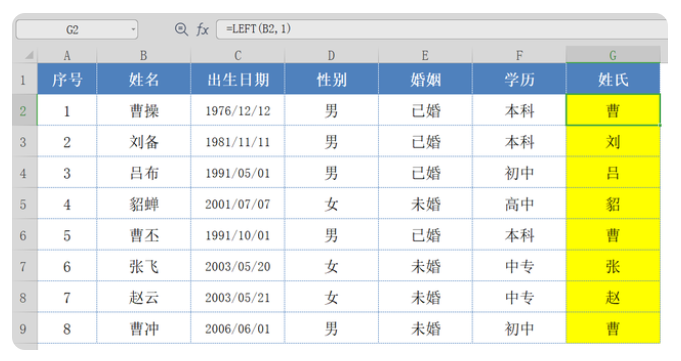Select the cell containing 曹丕
The width and height of the screenshot is (681, 361).
pyautogui.click(x=143, y=235)
